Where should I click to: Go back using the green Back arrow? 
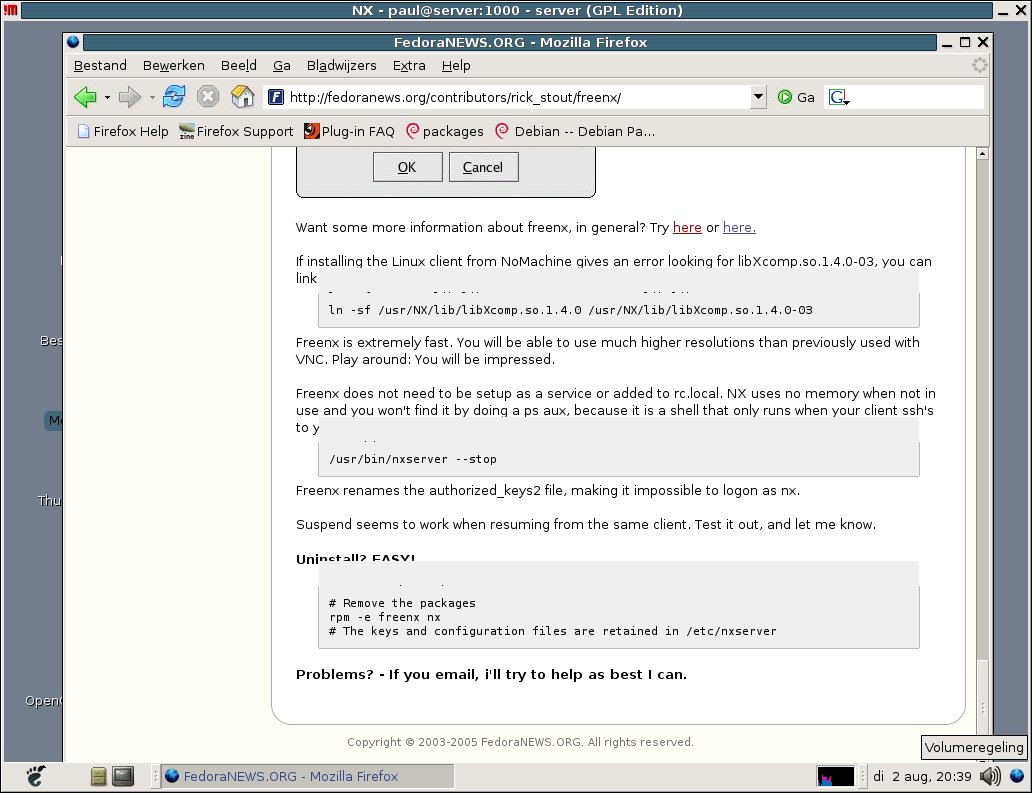86,97
